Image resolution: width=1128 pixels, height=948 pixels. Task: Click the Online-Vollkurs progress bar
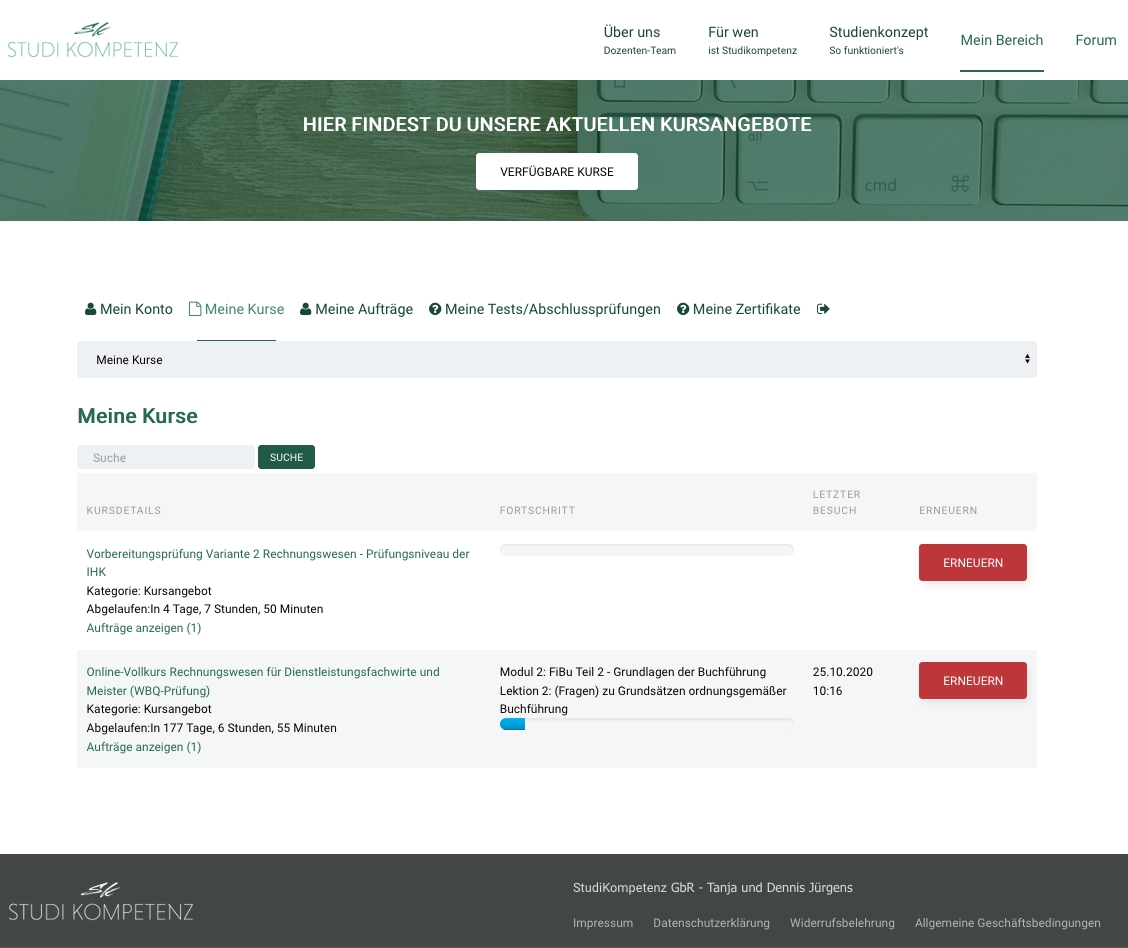pos(646,724)
